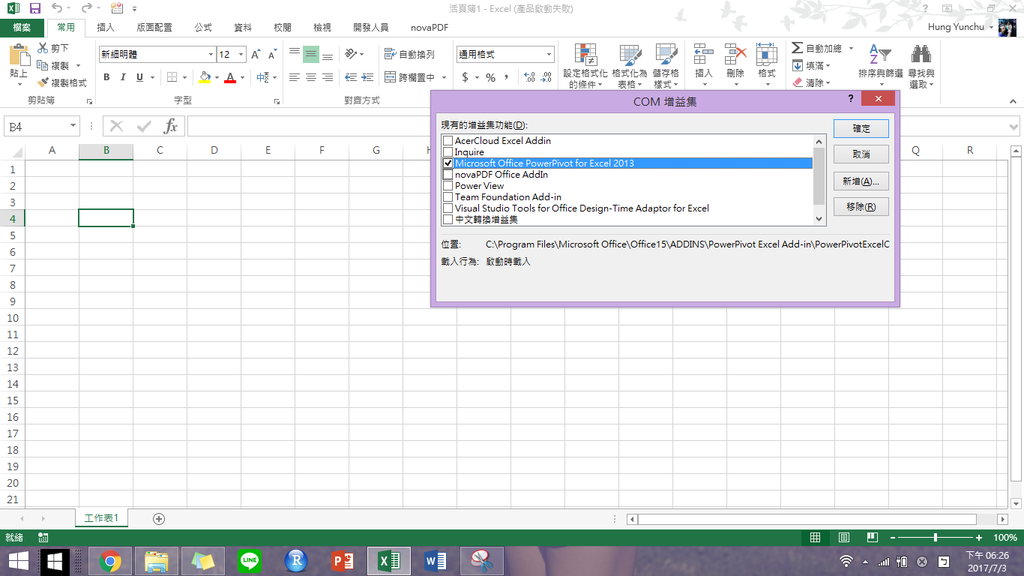Click the middle align icon
1024x576 pixels.
click(x=311, y=54)
